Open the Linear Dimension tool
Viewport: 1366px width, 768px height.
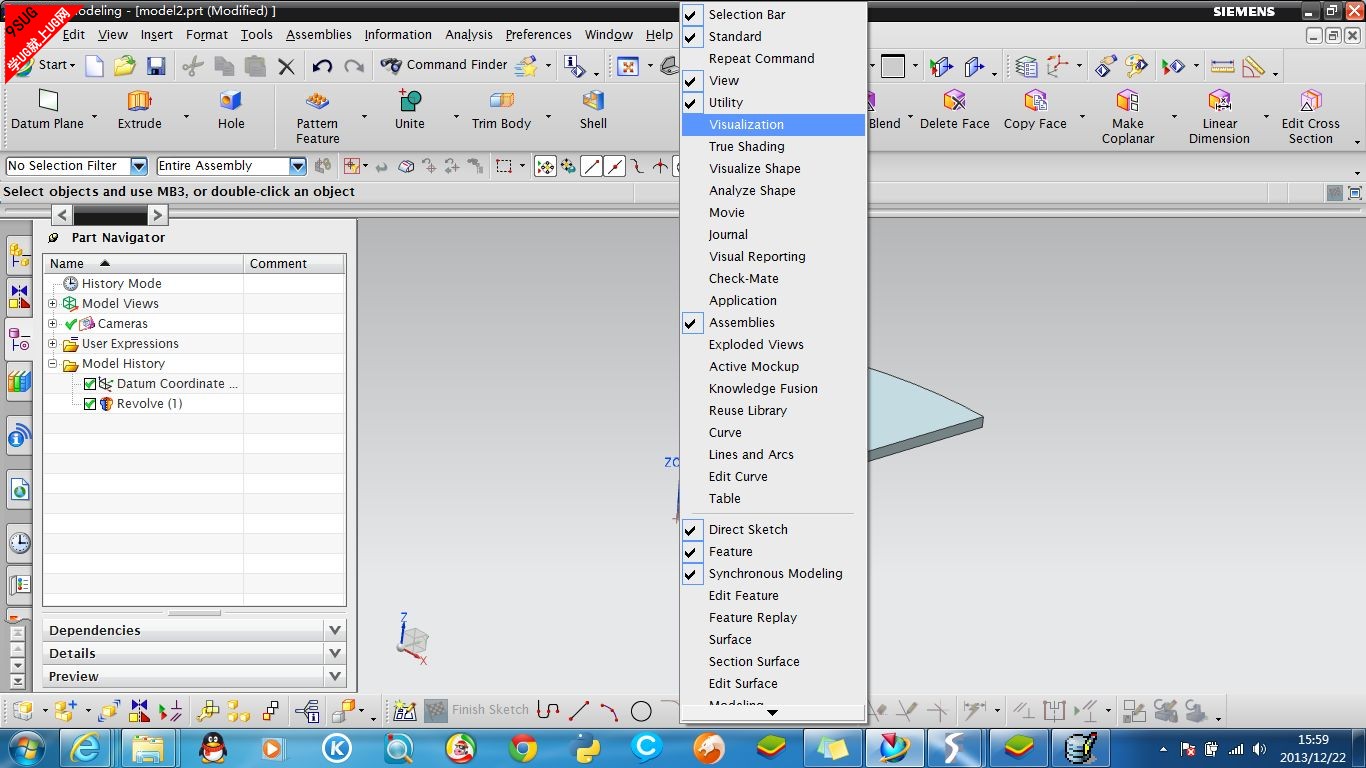tap(1219, 117)
